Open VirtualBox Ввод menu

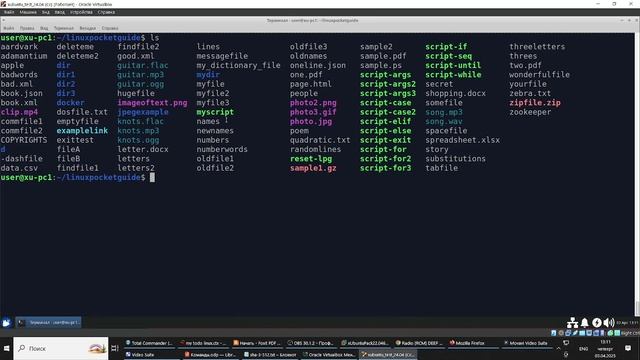(60, 12)
